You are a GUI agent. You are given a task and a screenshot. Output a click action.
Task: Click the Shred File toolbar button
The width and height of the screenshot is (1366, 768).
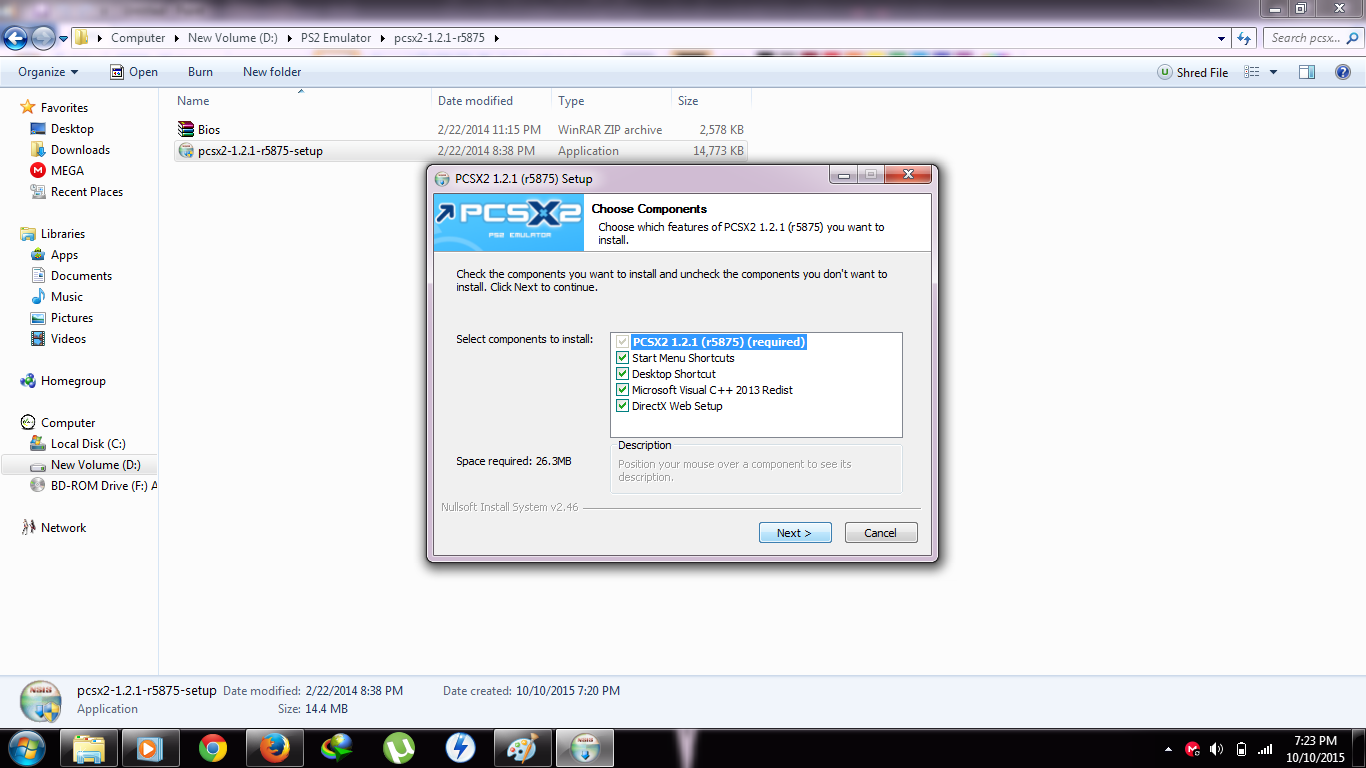click(x=1193, y=72)
